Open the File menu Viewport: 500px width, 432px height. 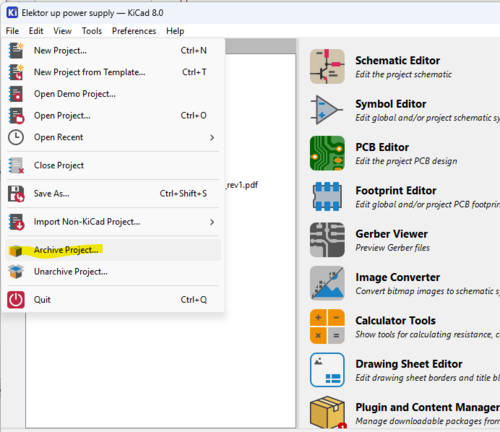[x=12, y=31]
